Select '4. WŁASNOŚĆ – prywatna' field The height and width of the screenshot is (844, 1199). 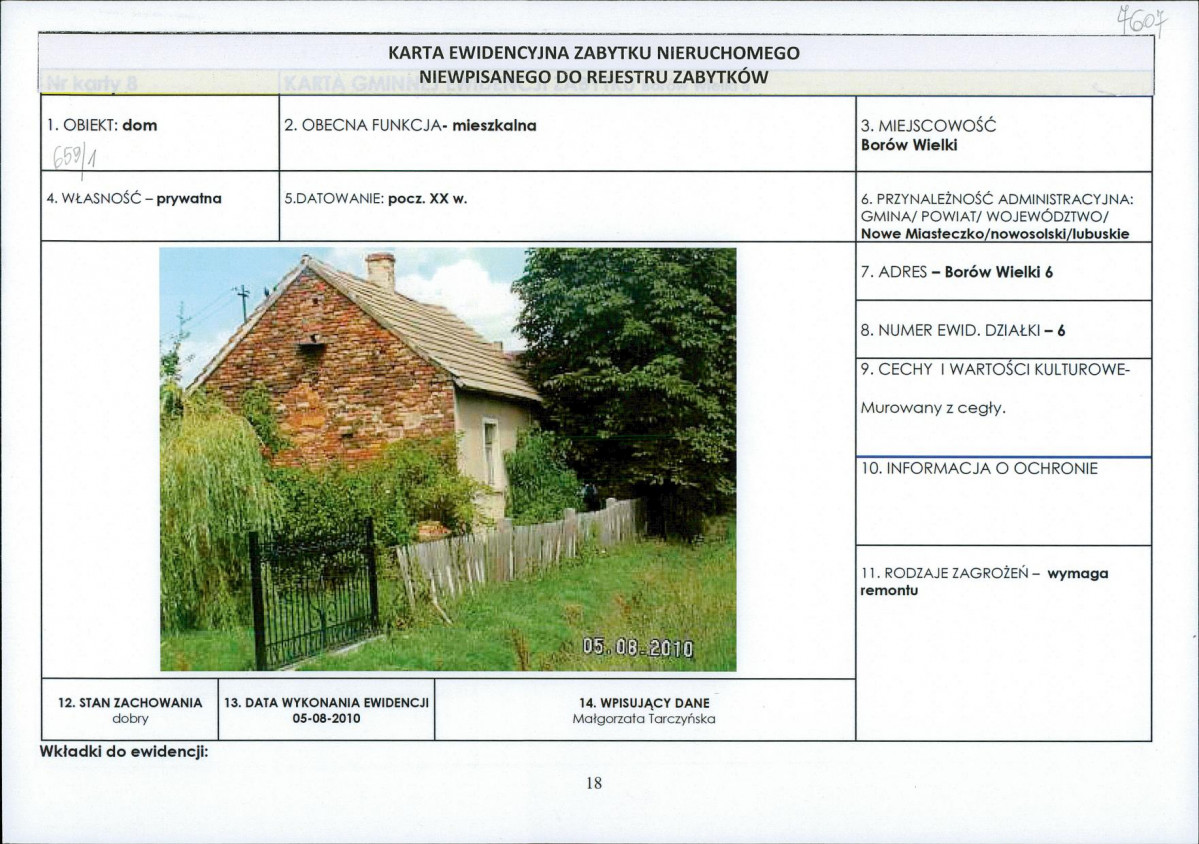click(134, 199)
